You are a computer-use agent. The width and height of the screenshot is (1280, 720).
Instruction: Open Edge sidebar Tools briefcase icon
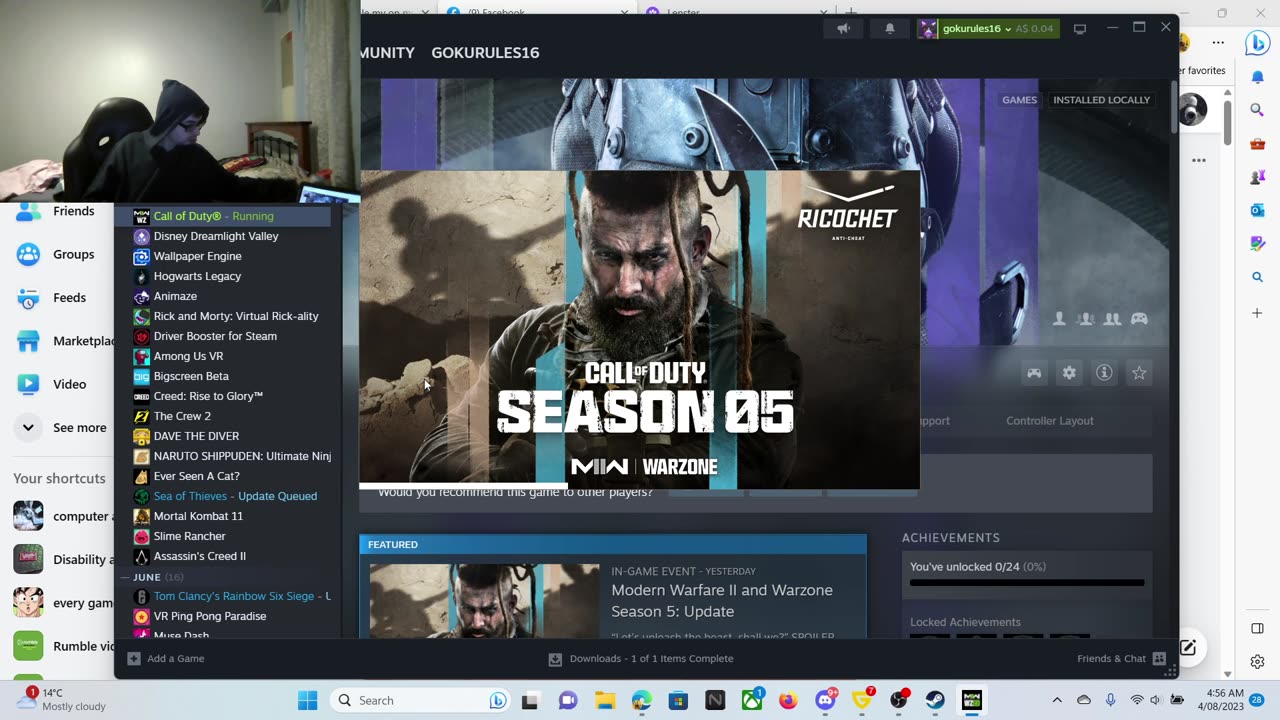coord(1257,144)
